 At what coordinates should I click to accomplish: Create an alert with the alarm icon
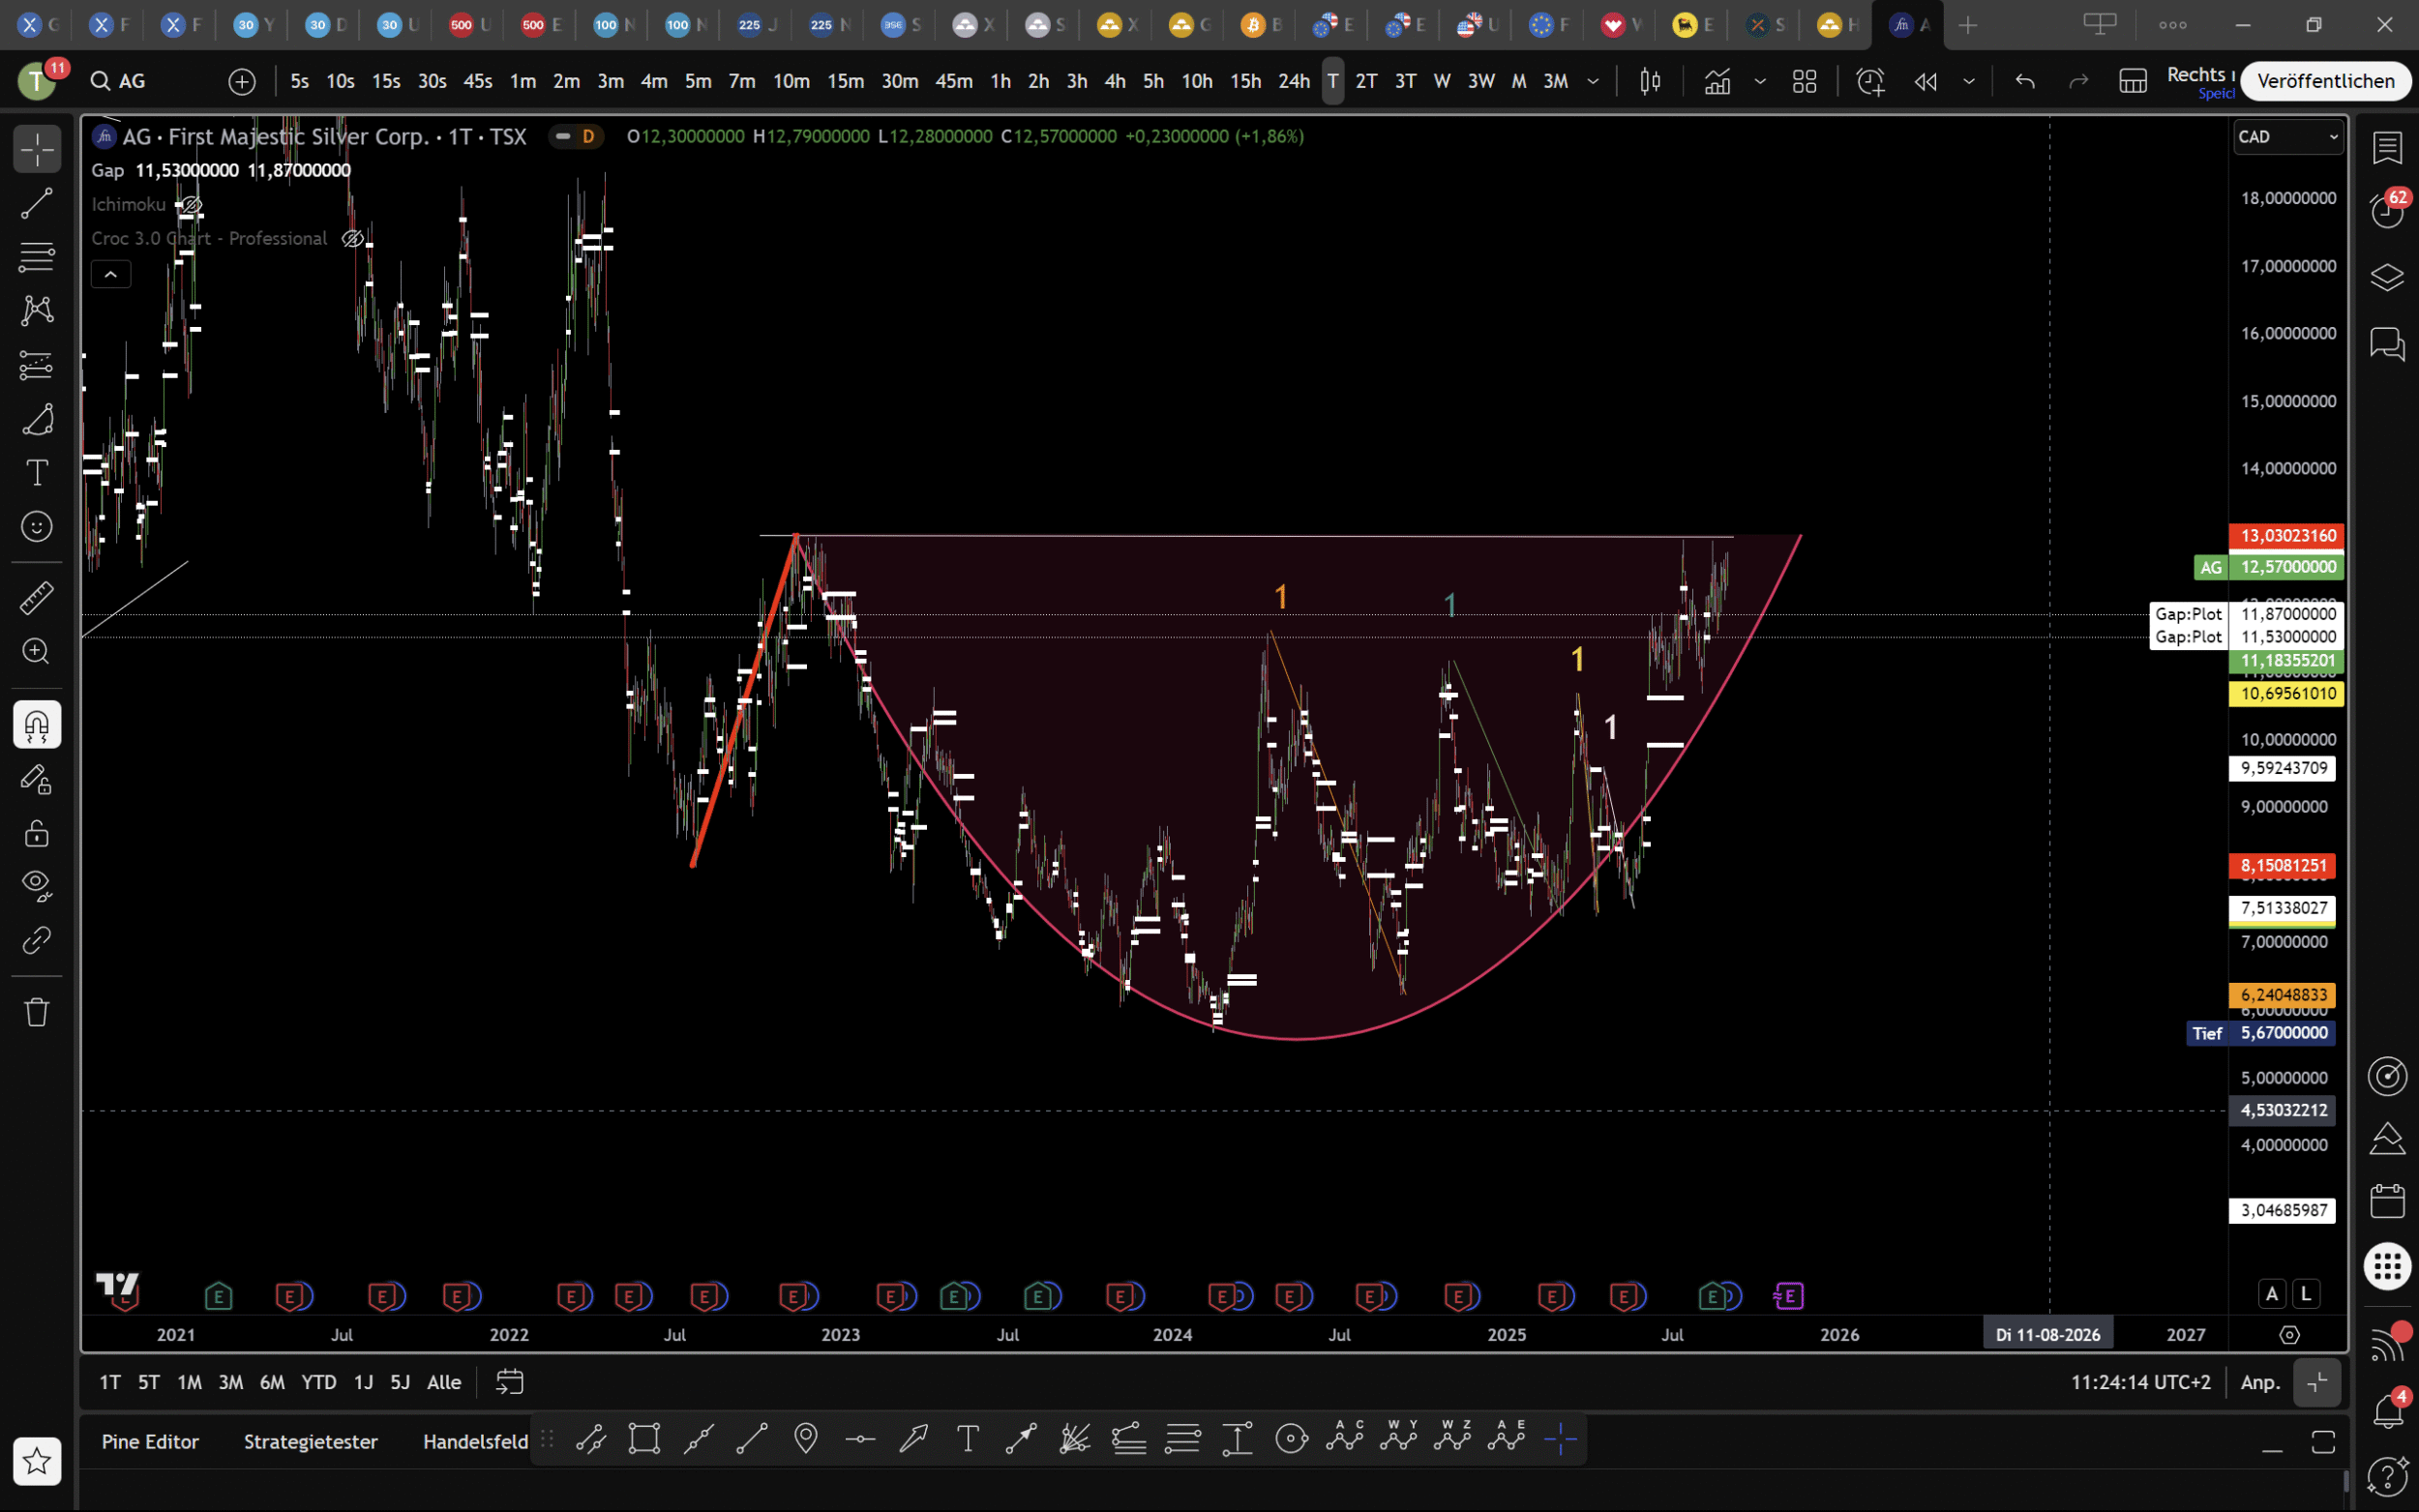1870,81
